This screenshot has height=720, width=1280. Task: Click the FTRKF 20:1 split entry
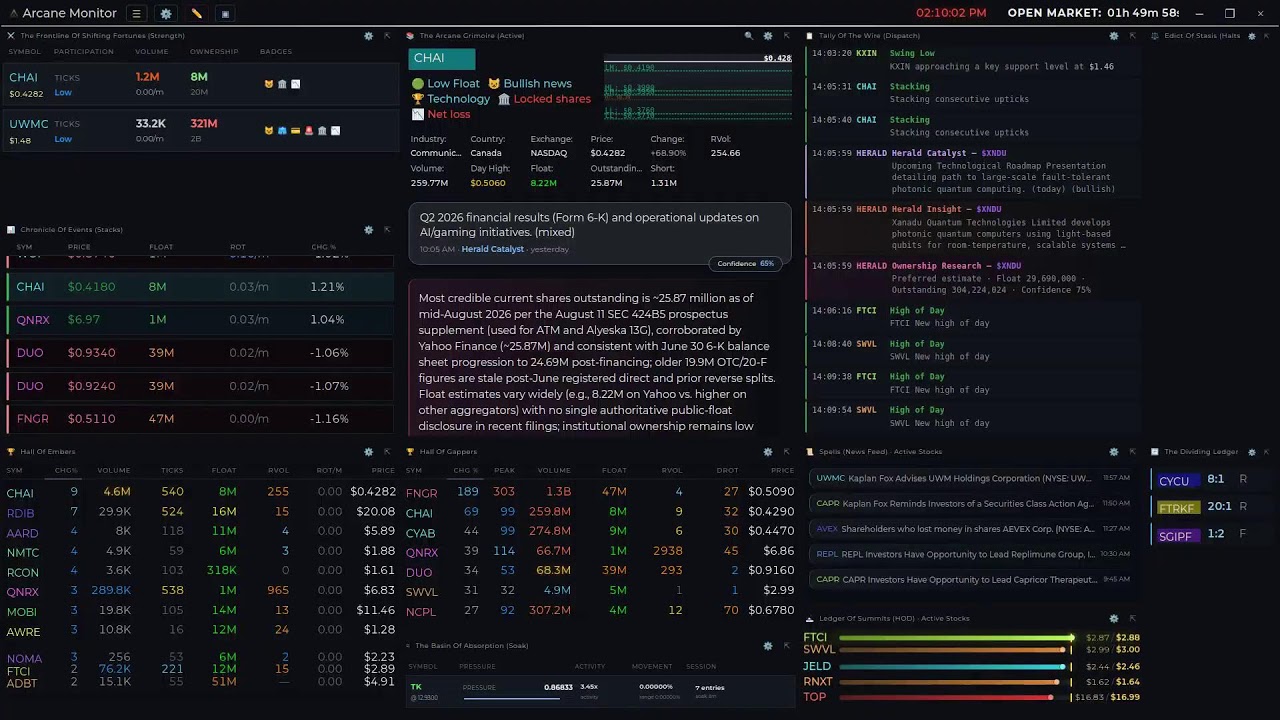pos(1212,507)
